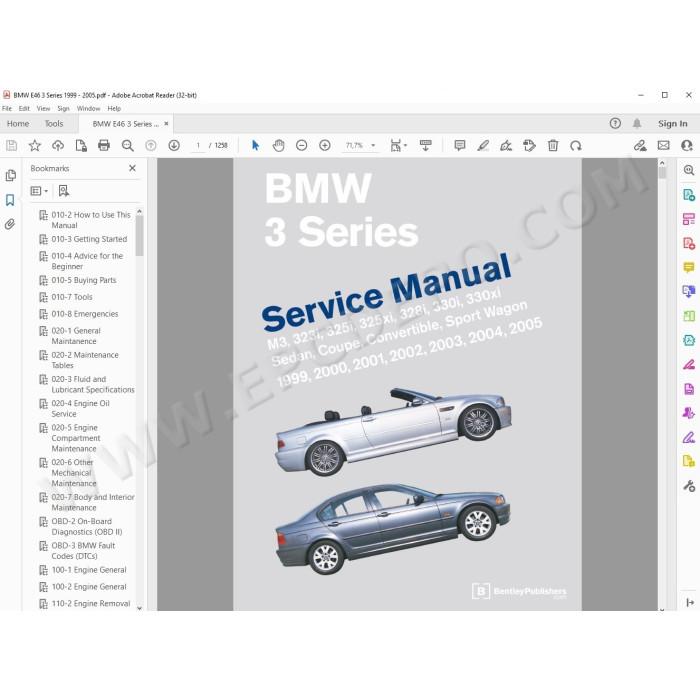Open bookmark 010-5 Buying Parts
Image resolution: width=700 pixels, height=700 pixels.
84,280
